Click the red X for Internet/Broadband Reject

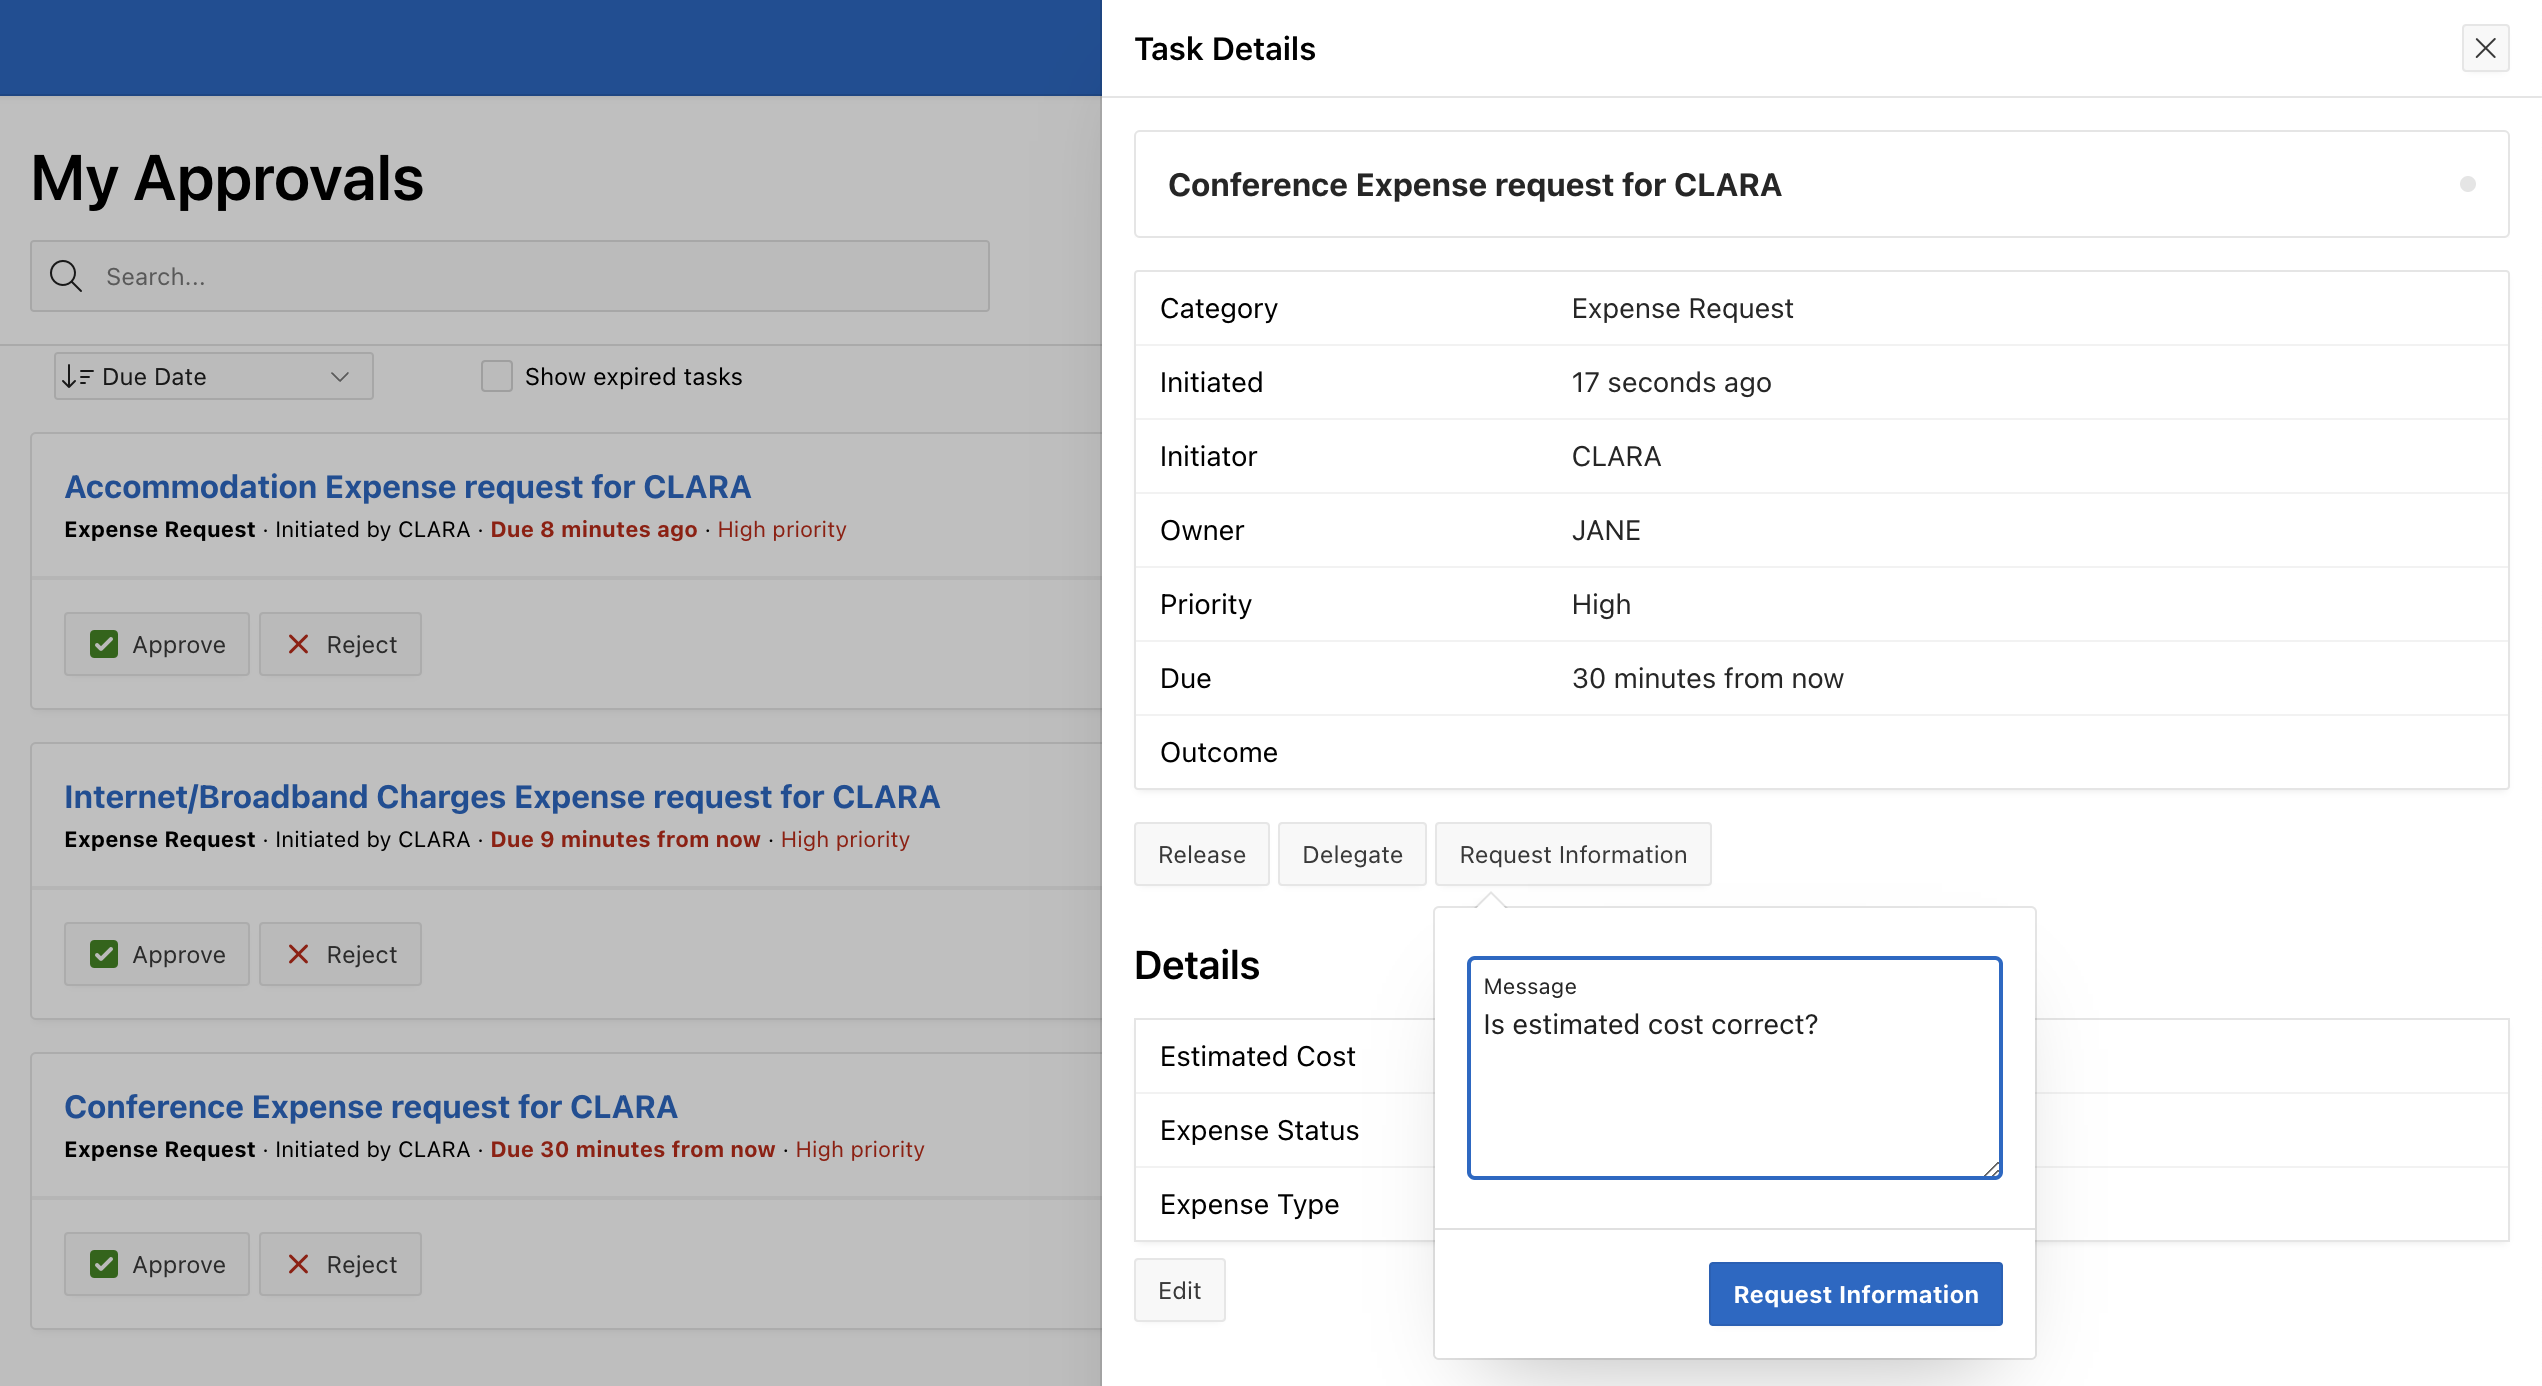[298, 955]
